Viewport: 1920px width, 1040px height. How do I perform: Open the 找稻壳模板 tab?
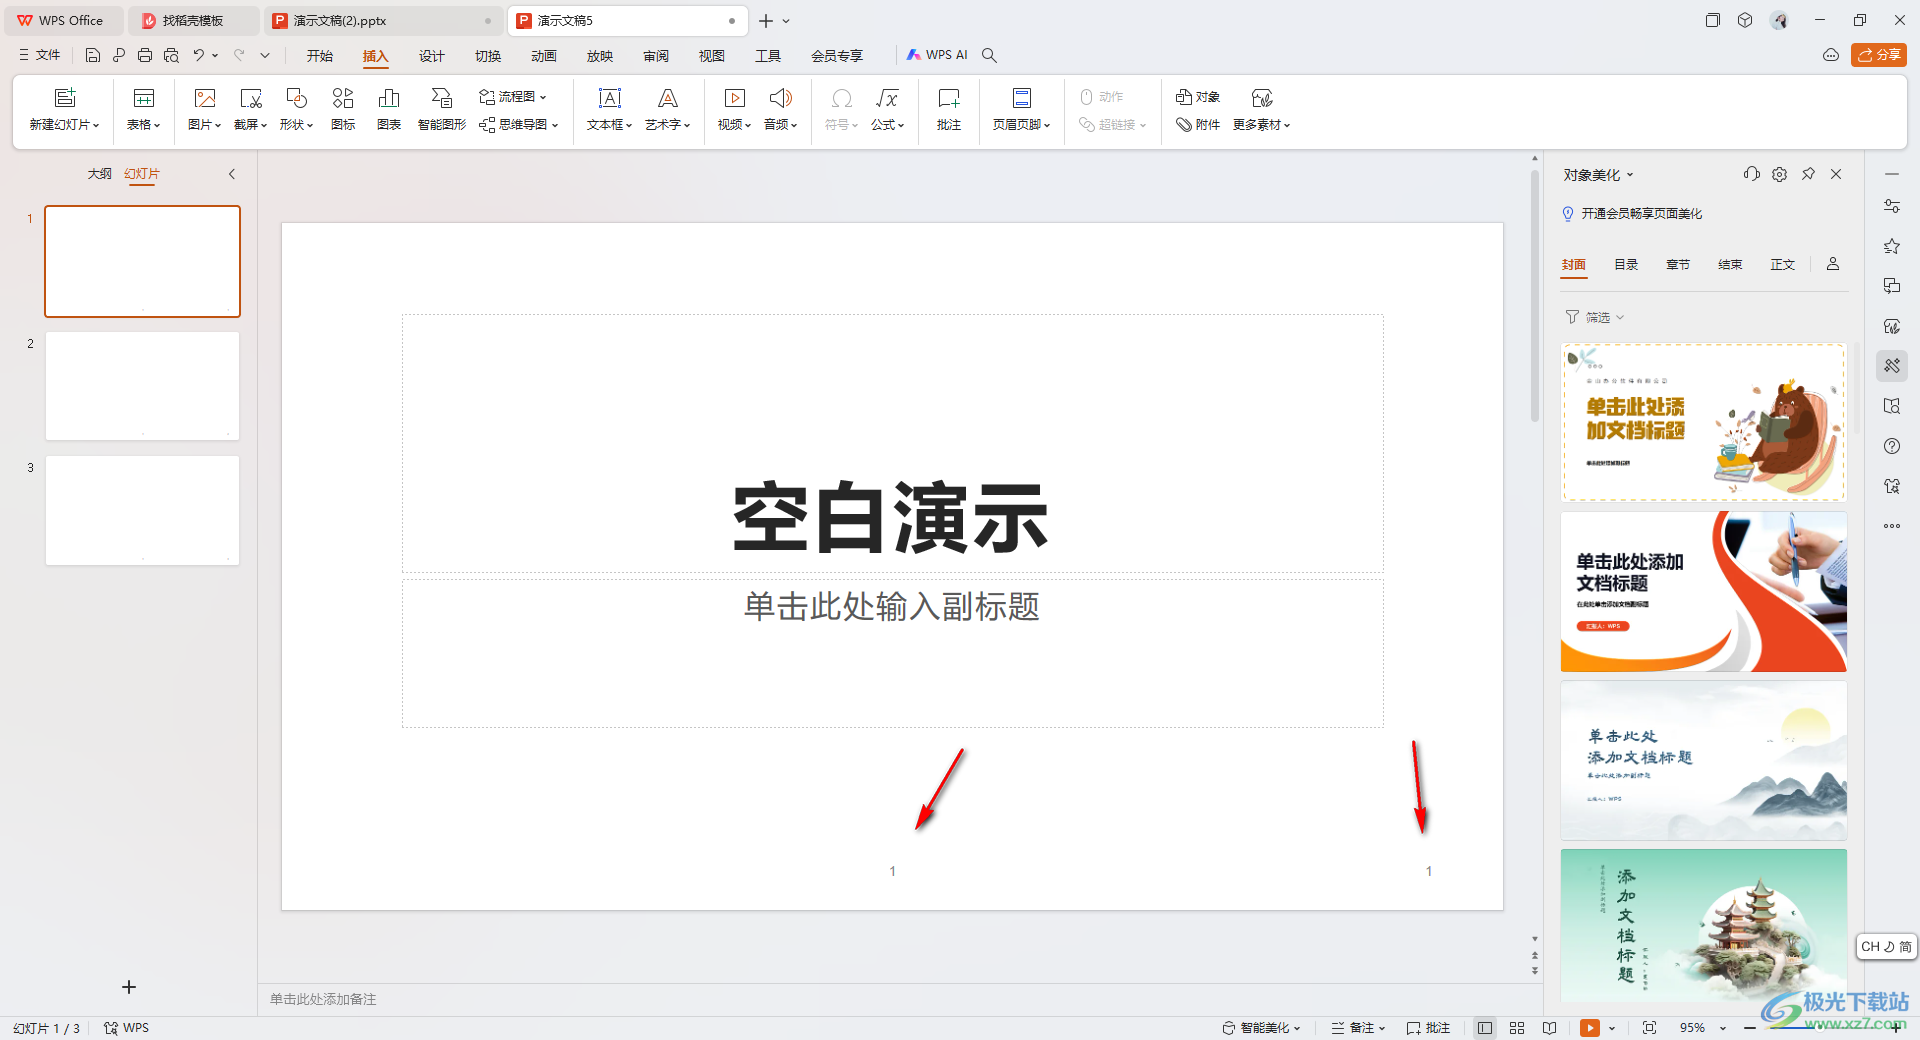192,21
